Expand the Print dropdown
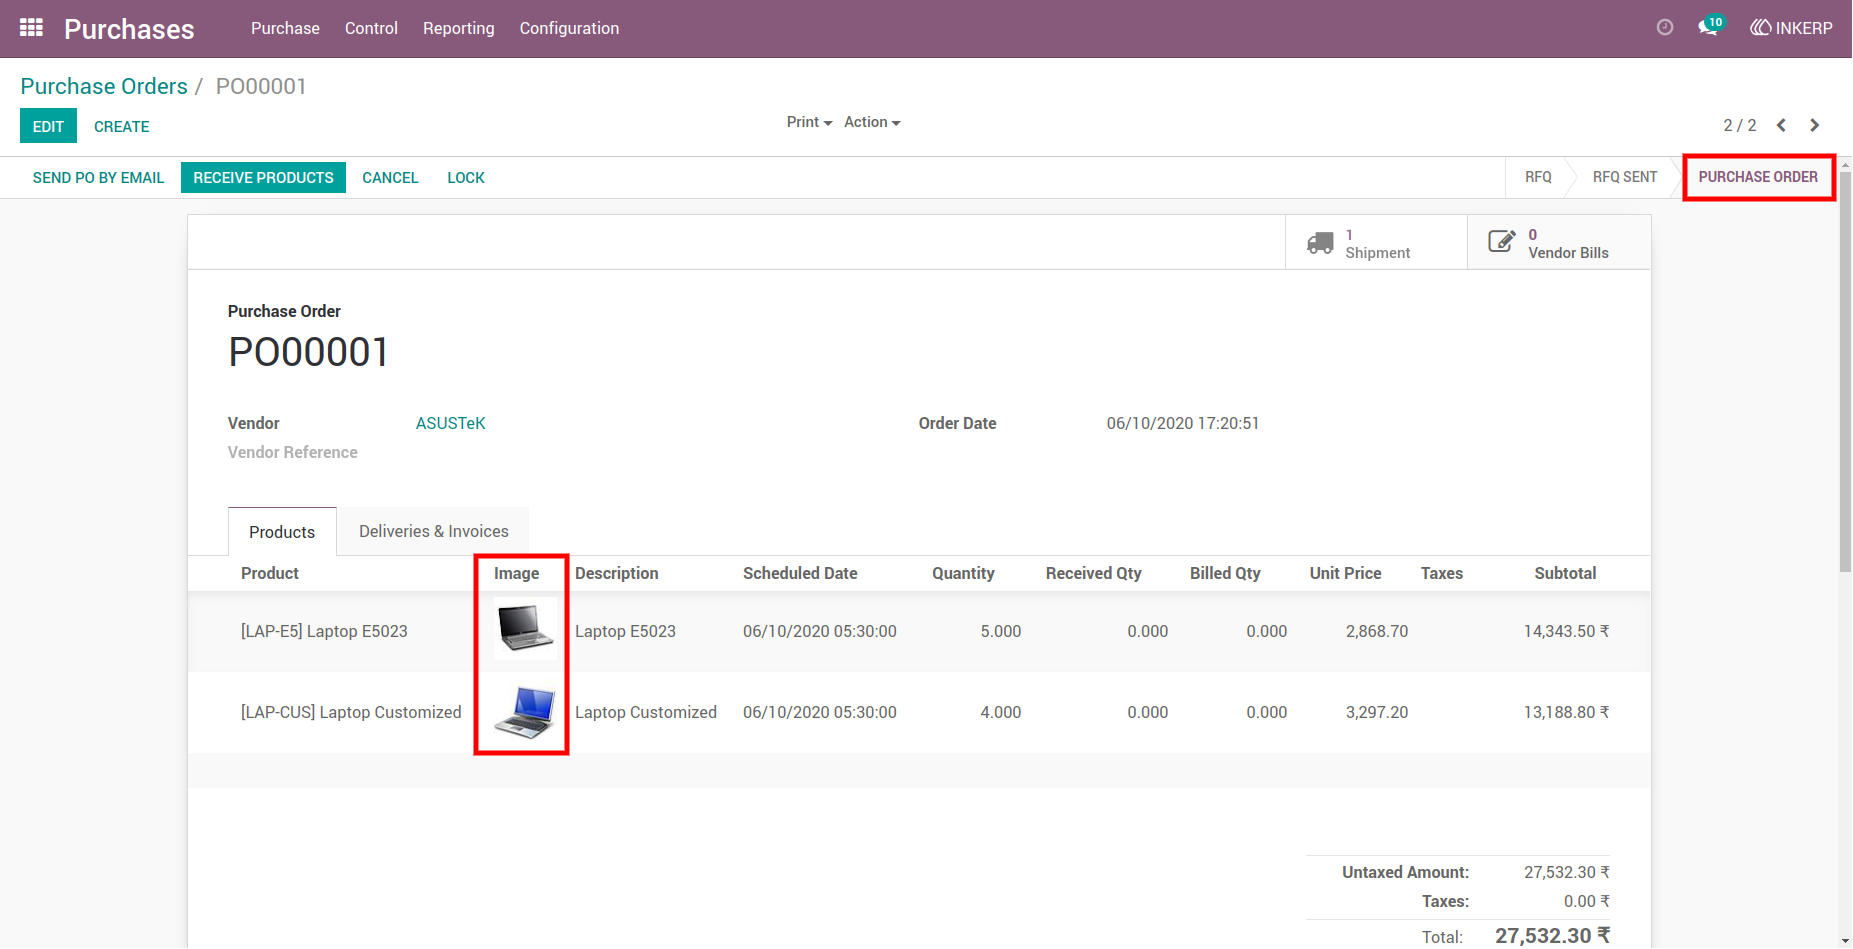The width and height of the screenshot is (1853, 949). [x=809, y=122]
